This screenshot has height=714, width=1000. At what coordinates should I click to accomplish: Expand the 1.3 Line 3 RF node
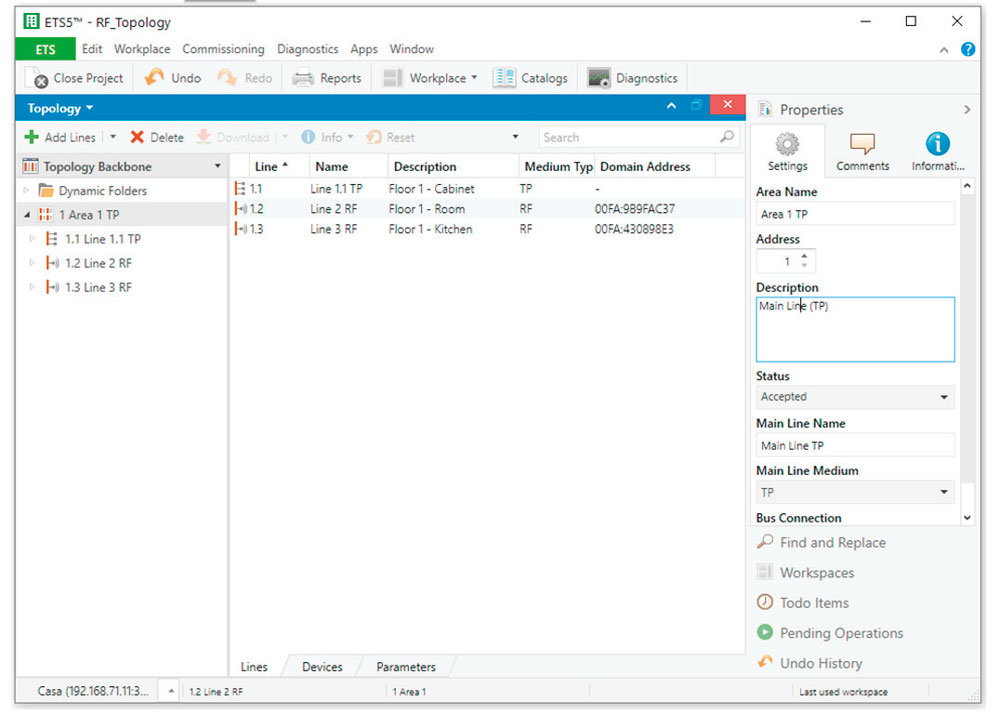click(x=32, y=287)
